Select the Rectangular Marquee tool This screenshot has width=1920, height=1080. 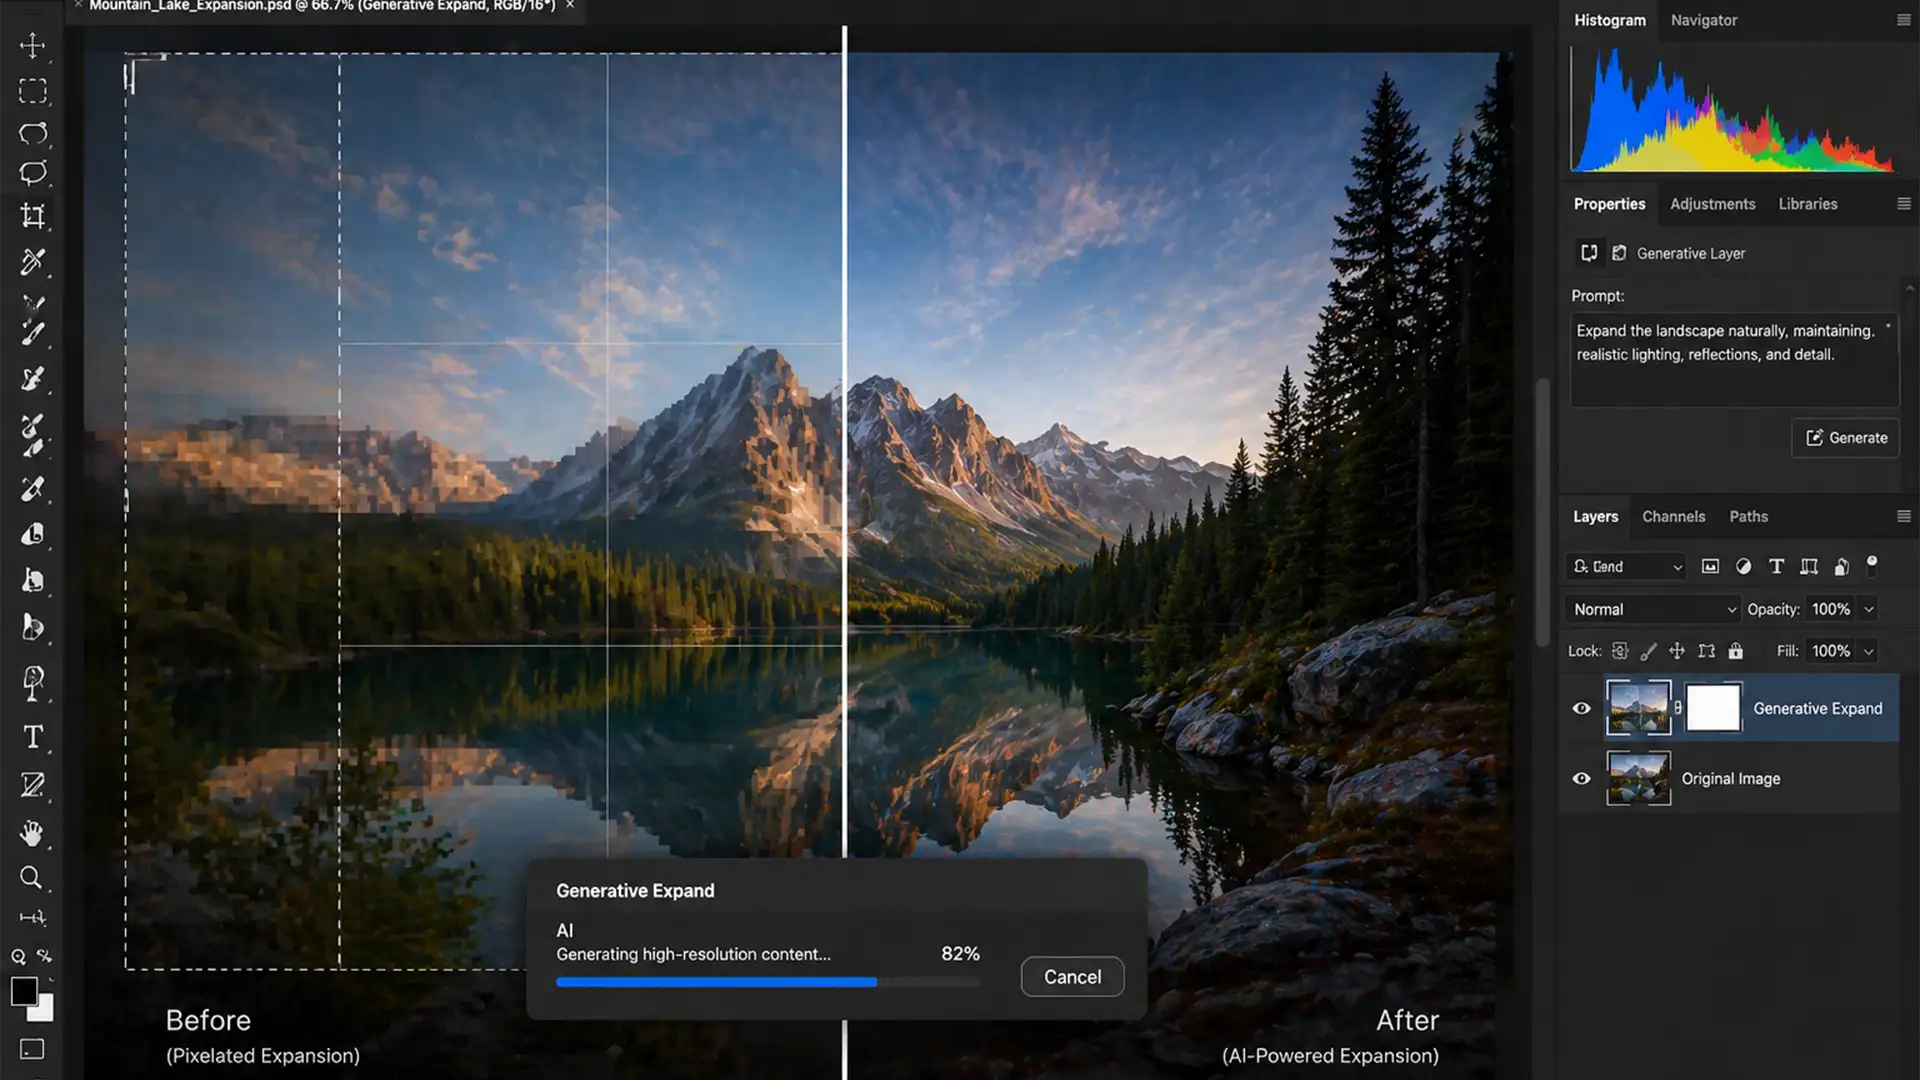click(33, 91)
